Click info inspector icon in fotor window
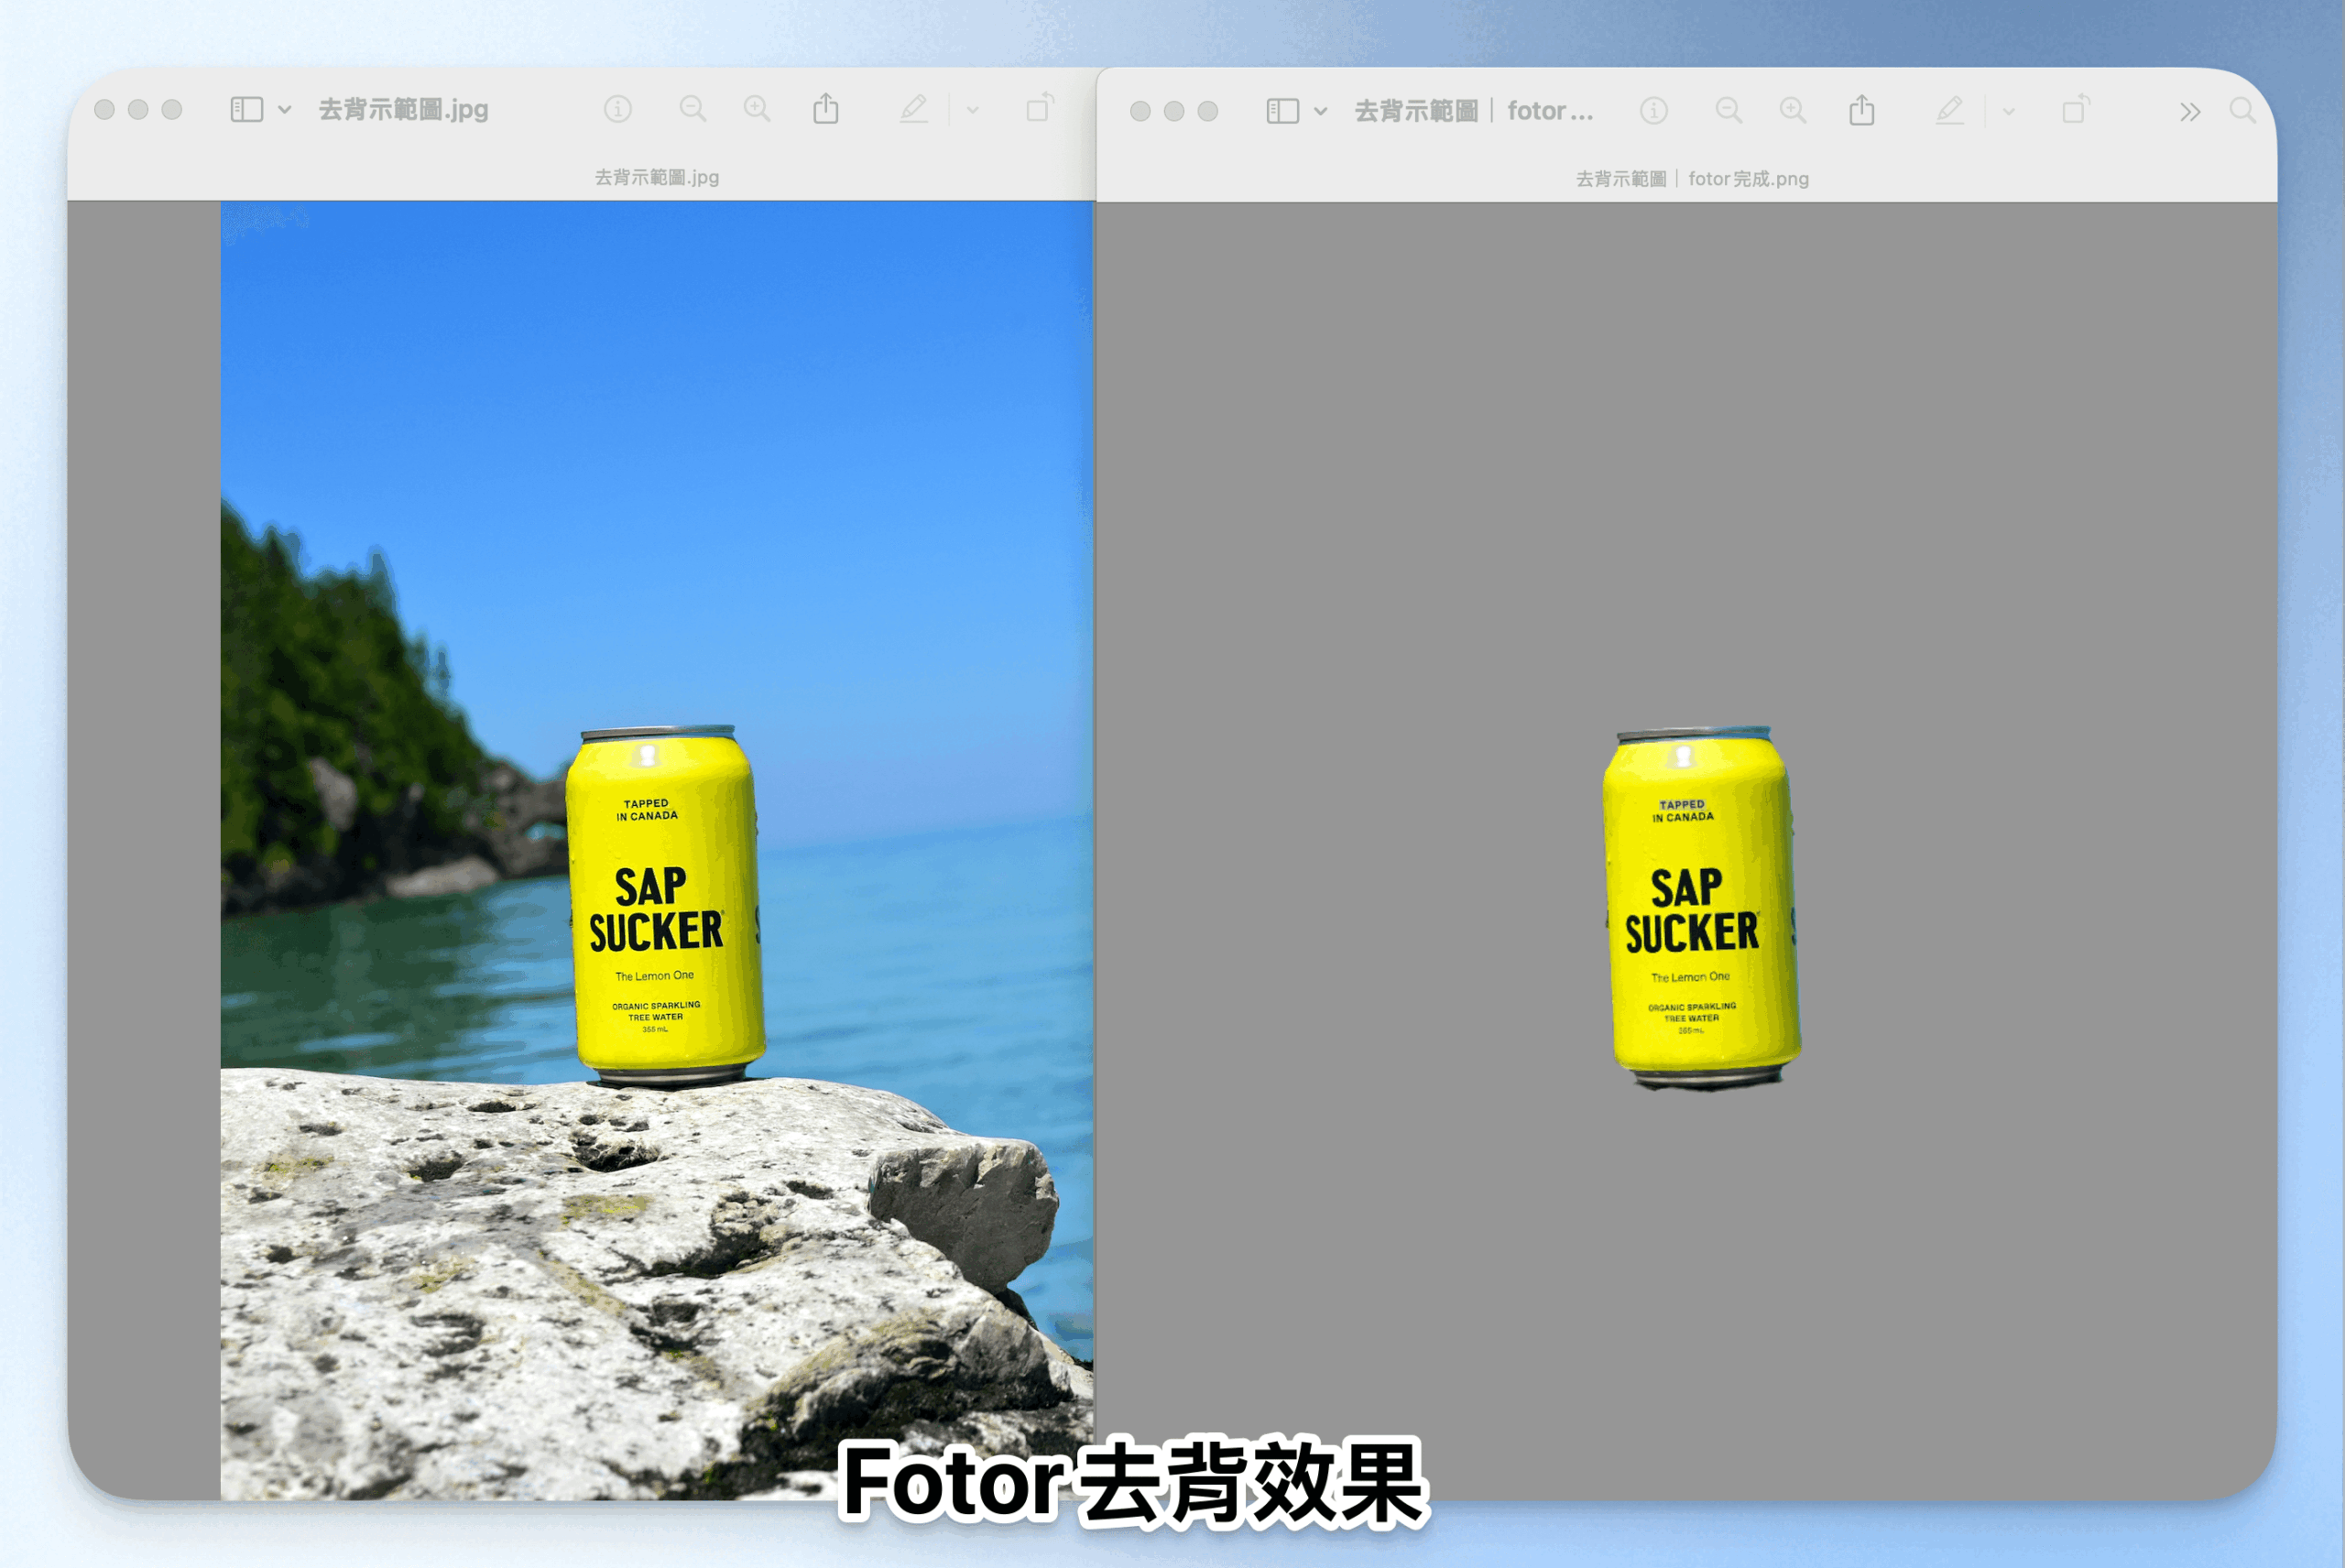Screen dimensions: 2345x1568 (x=1653, y=111)
